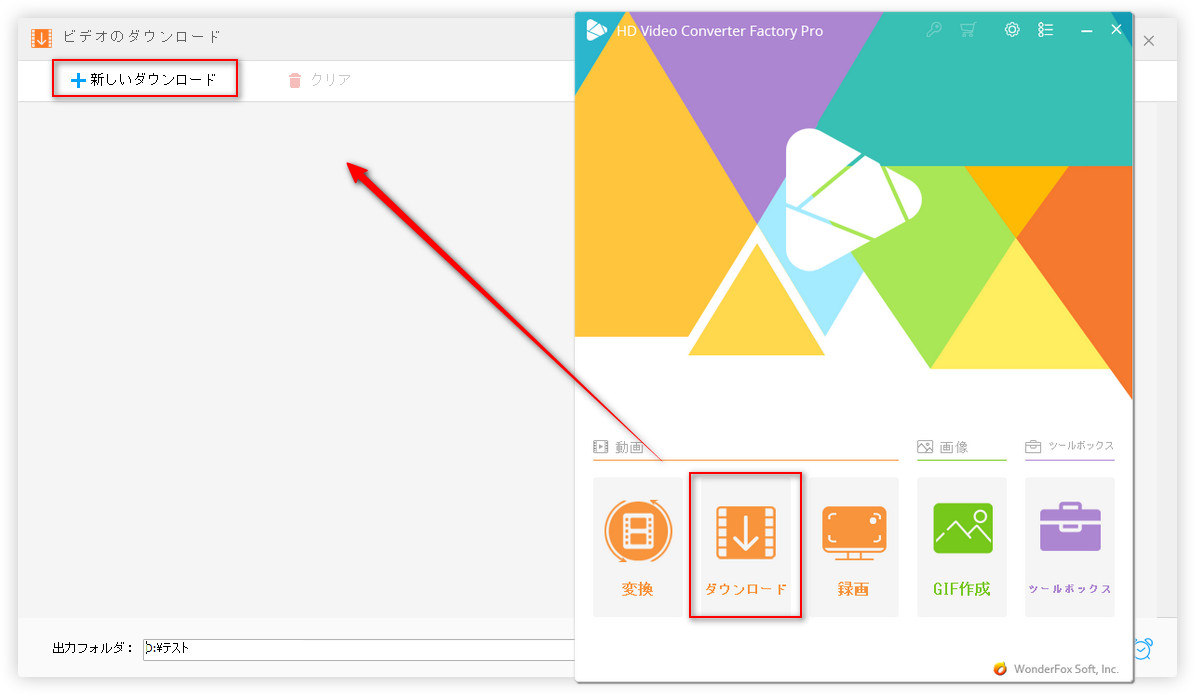This screenshot has width=1195, height=695.
Task: Select the ダウンロード (Download) tool icon
Action: [x=745, y=528]
